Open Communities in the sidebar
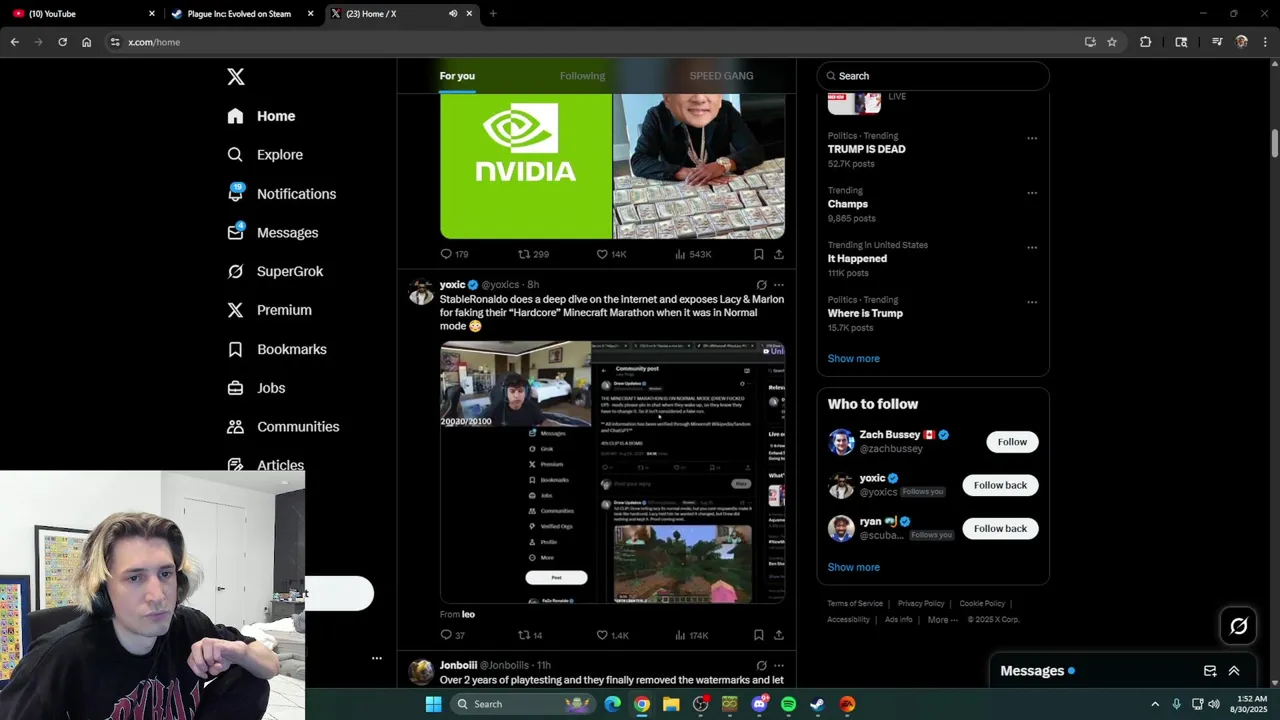1280x720 pixels. pos(283,427)
